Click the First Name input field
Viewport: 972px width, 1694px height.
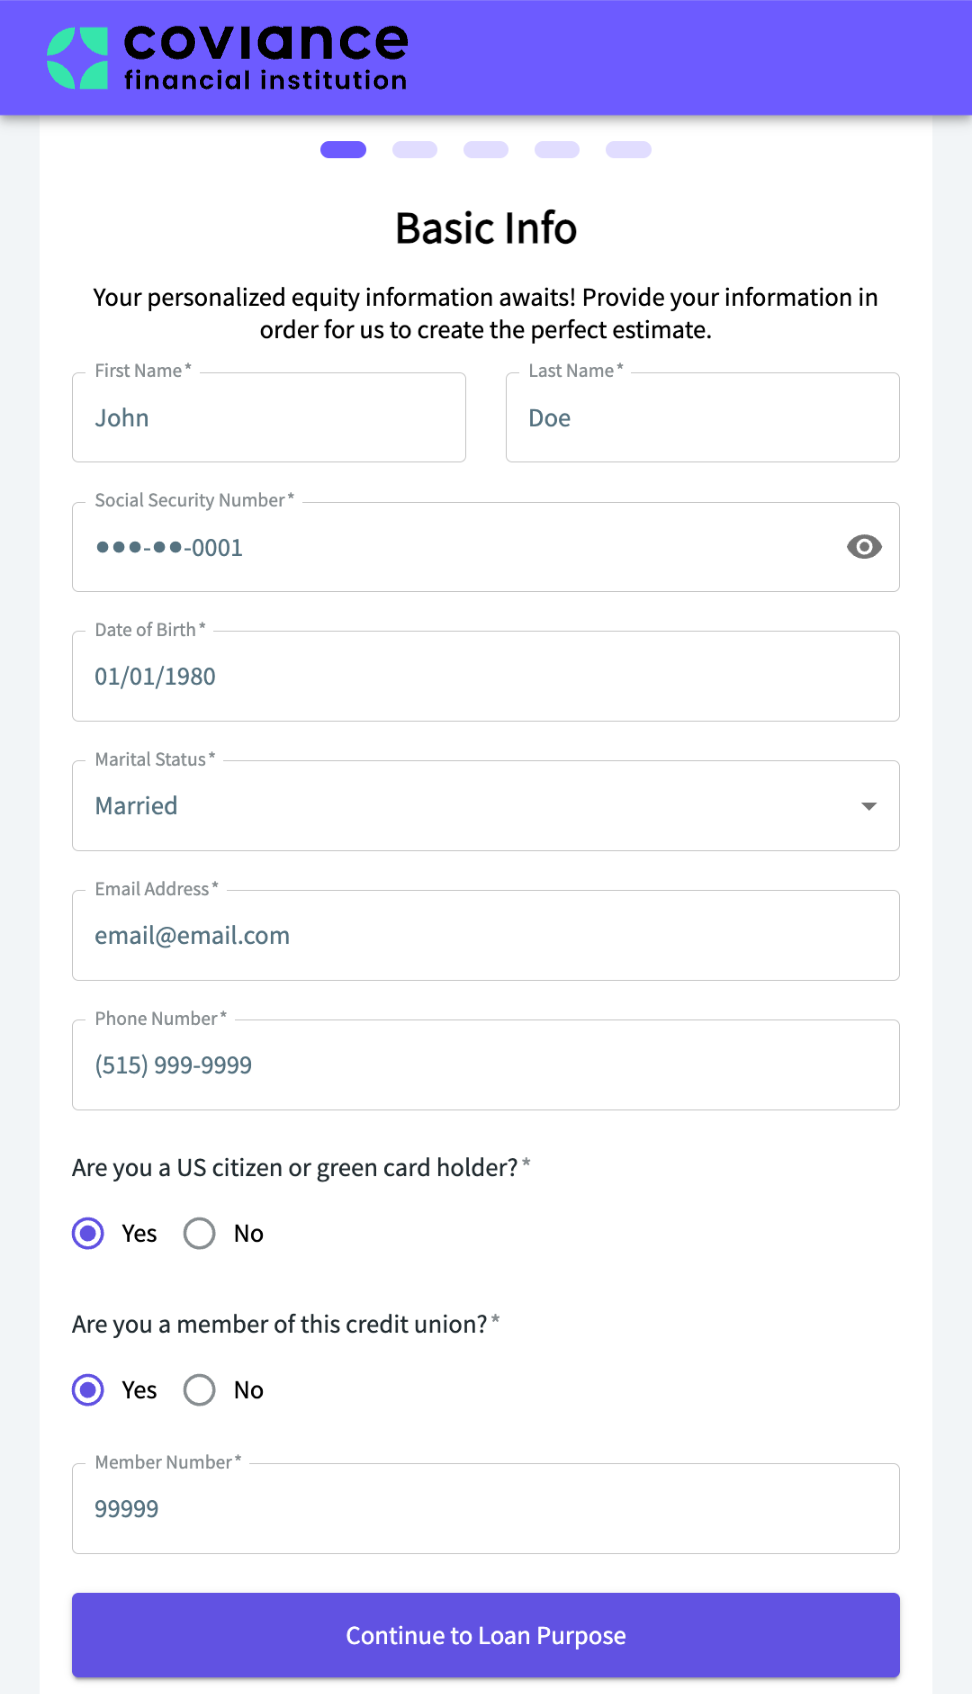pyautogui.click(x=268, y=418)
